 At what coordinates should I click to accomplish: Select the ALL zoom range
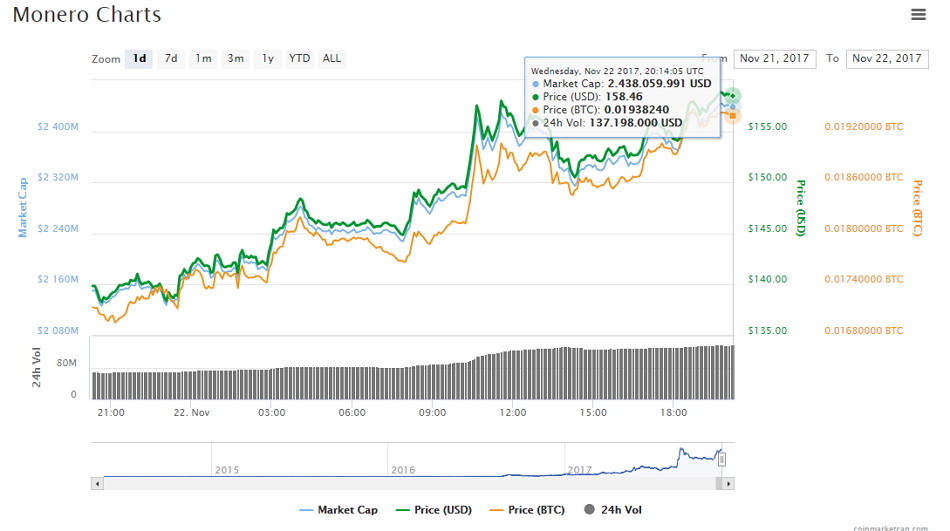coord(331,59)
